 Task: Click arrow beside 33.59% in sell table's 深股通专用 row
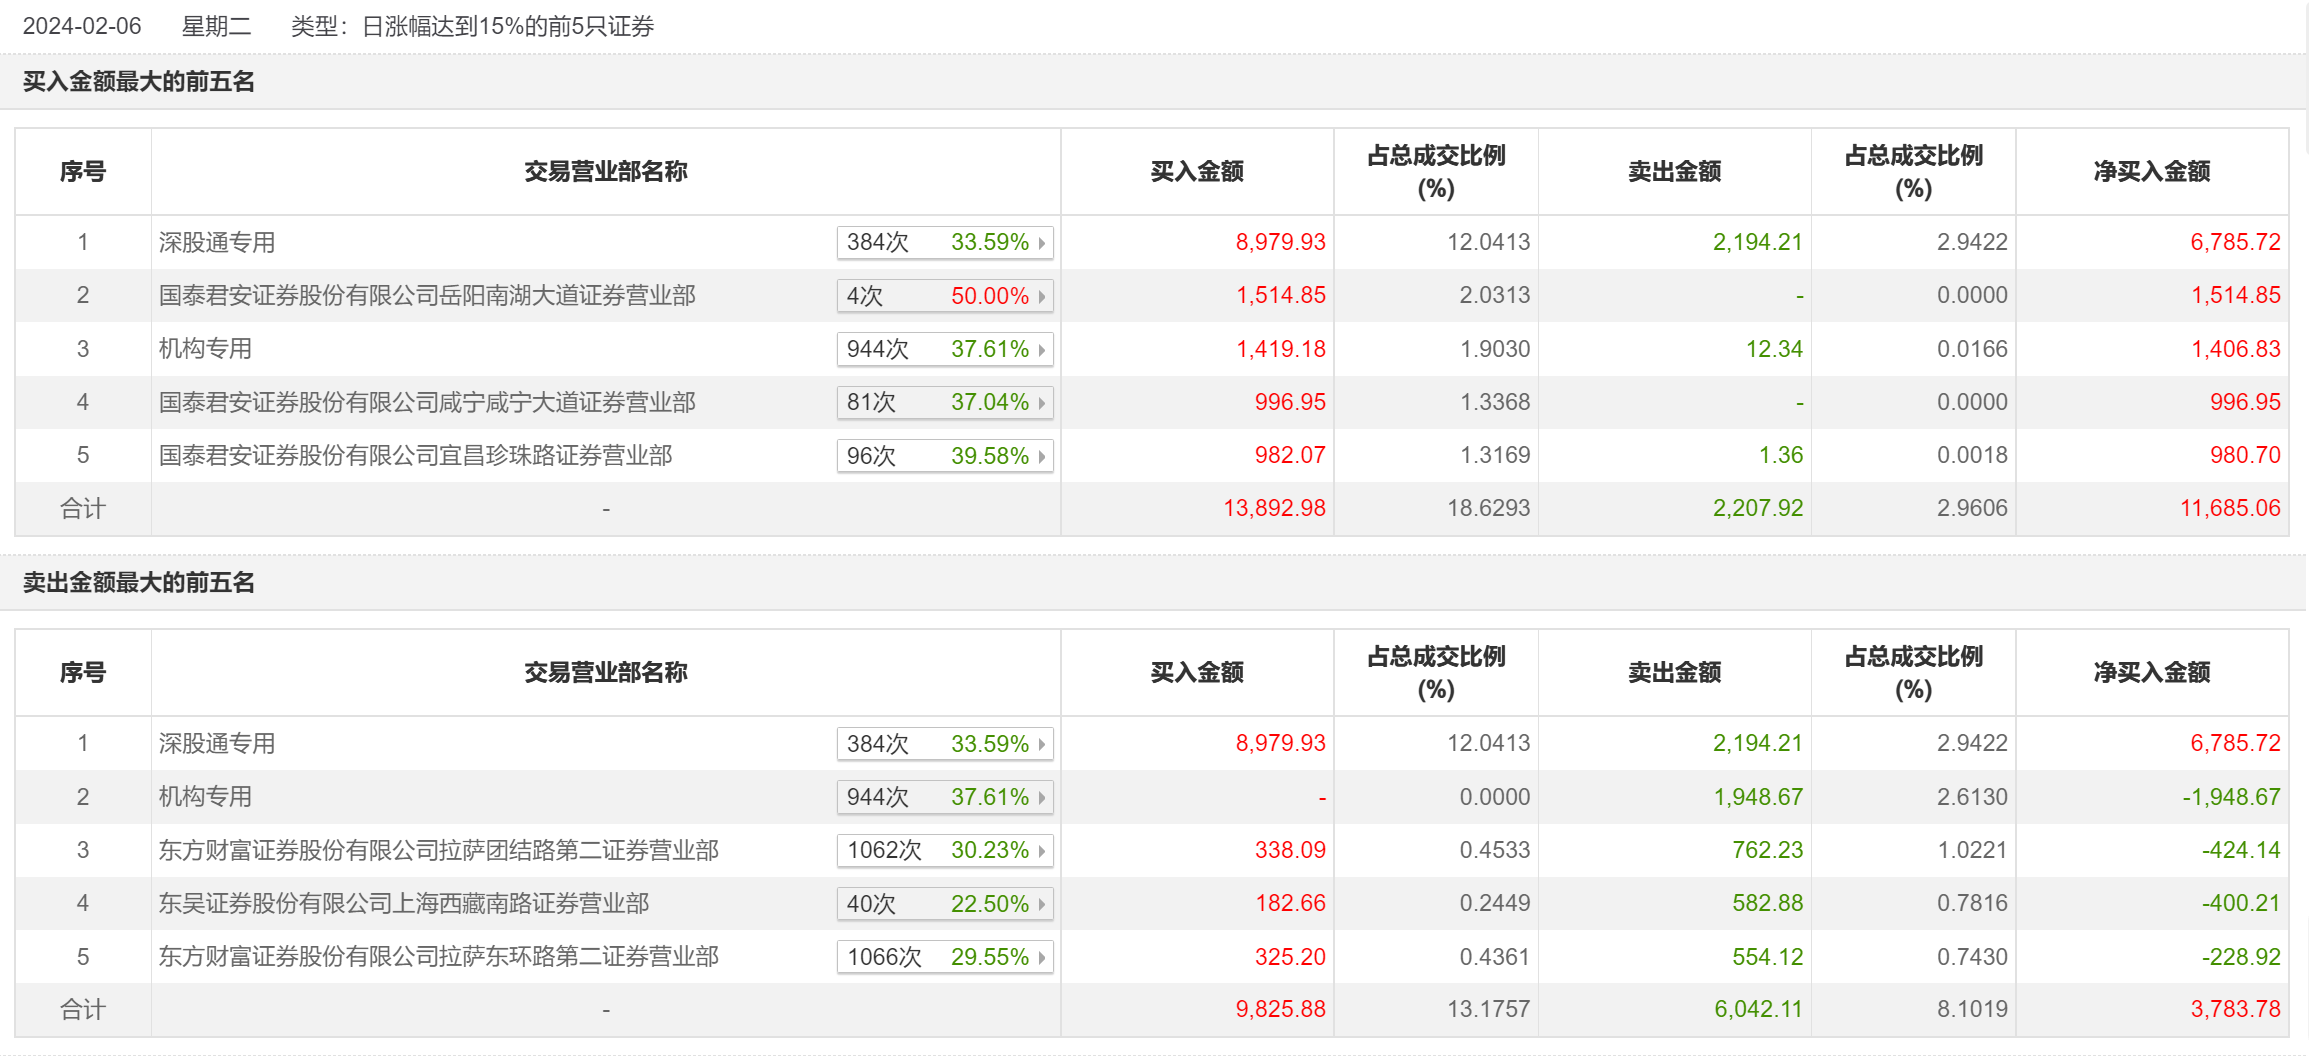click(1041, 744)
